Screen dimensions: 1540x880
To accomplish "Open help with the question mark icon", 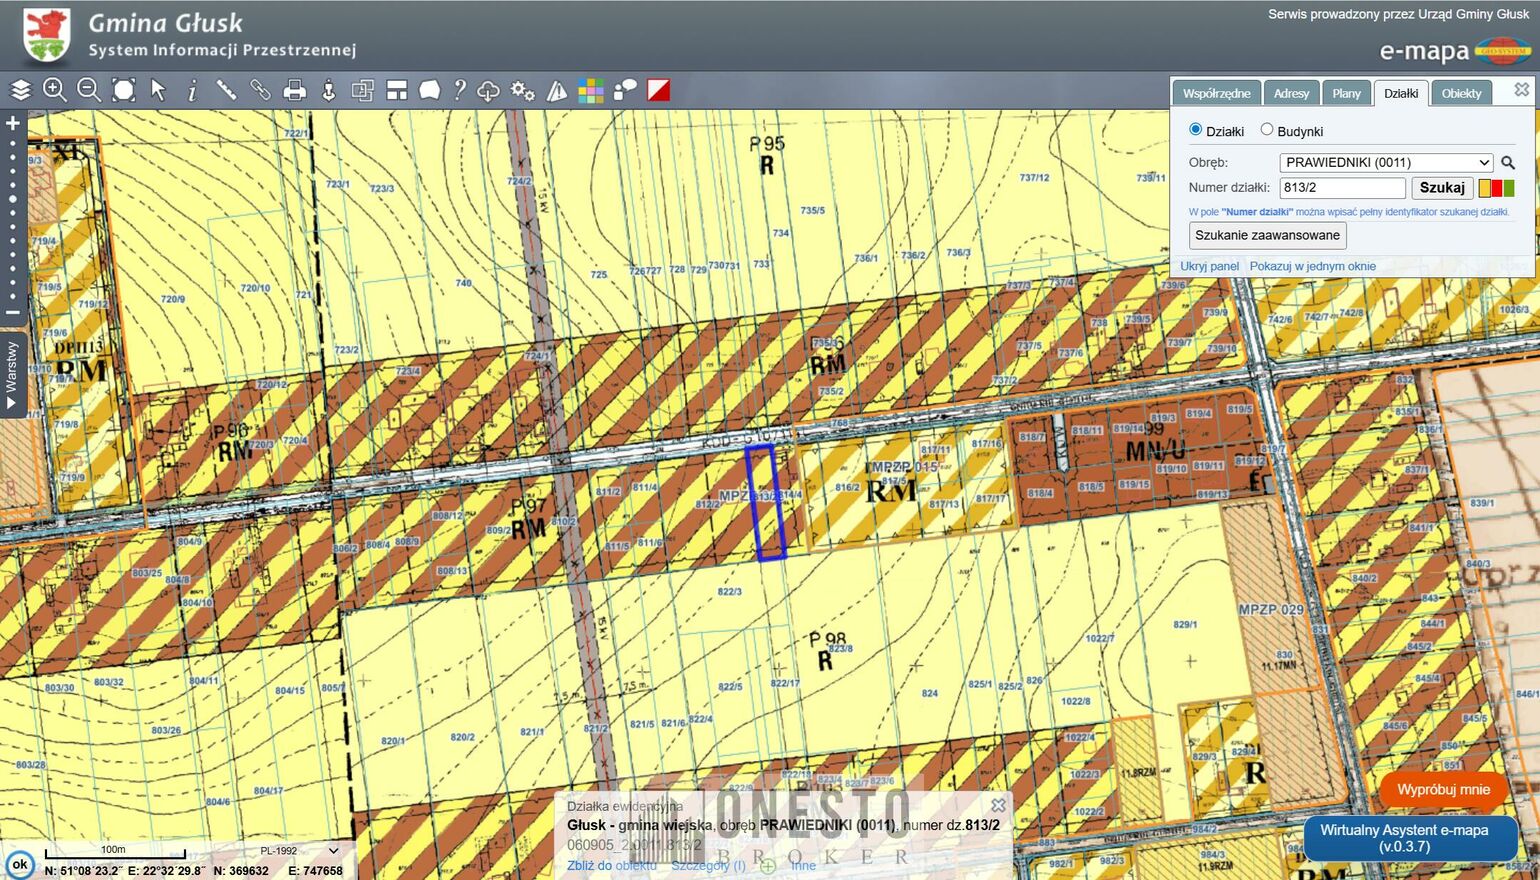I will pos(460,91).
